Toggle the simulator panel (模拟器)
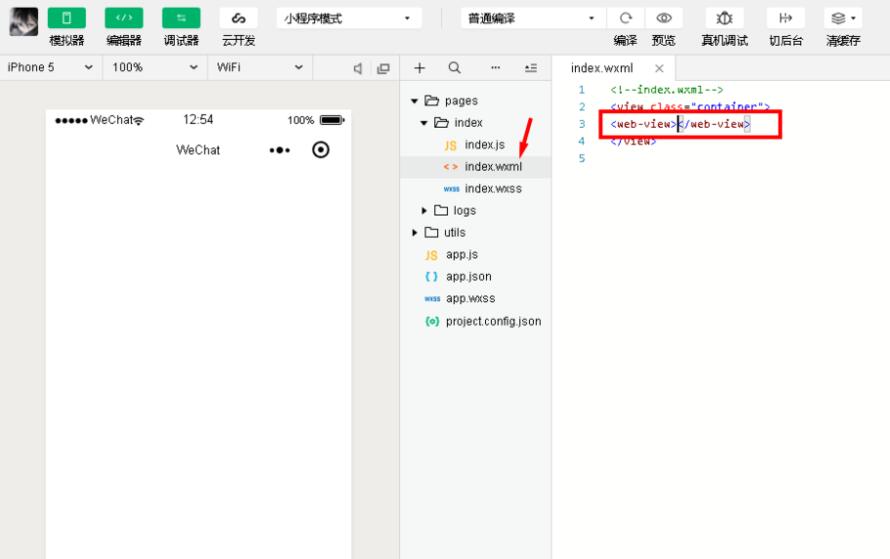Viewport: 890px width, 559px height. [x=67, y=19]
